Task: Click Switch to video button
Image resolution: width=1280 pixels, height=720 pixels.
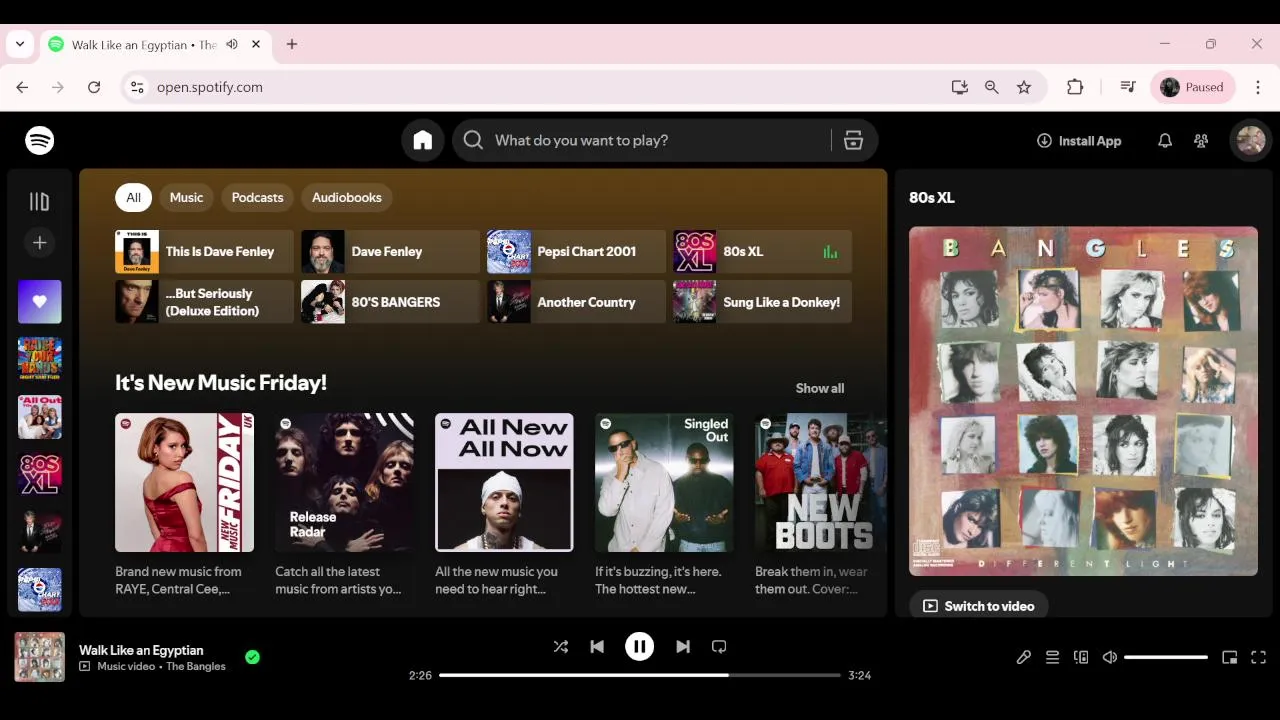Action: click(x=978, y=606)
